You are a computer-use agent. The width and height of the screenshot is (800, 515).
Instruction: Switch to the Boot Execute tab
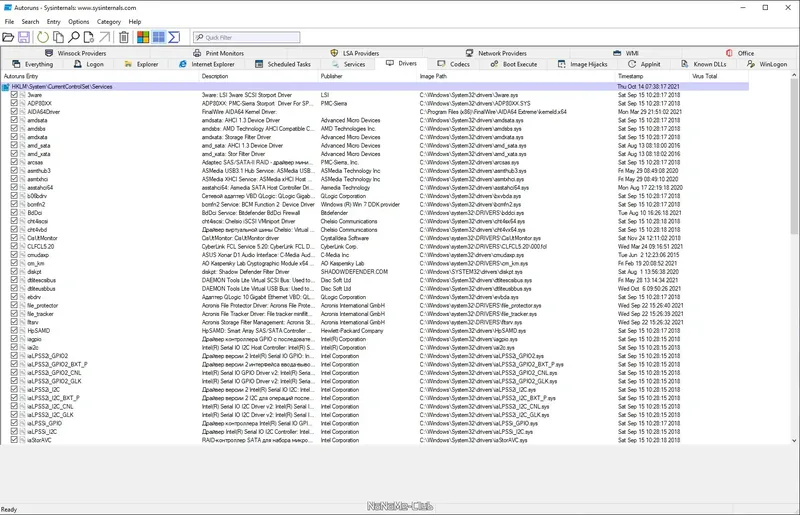click(x=514, y=64)
